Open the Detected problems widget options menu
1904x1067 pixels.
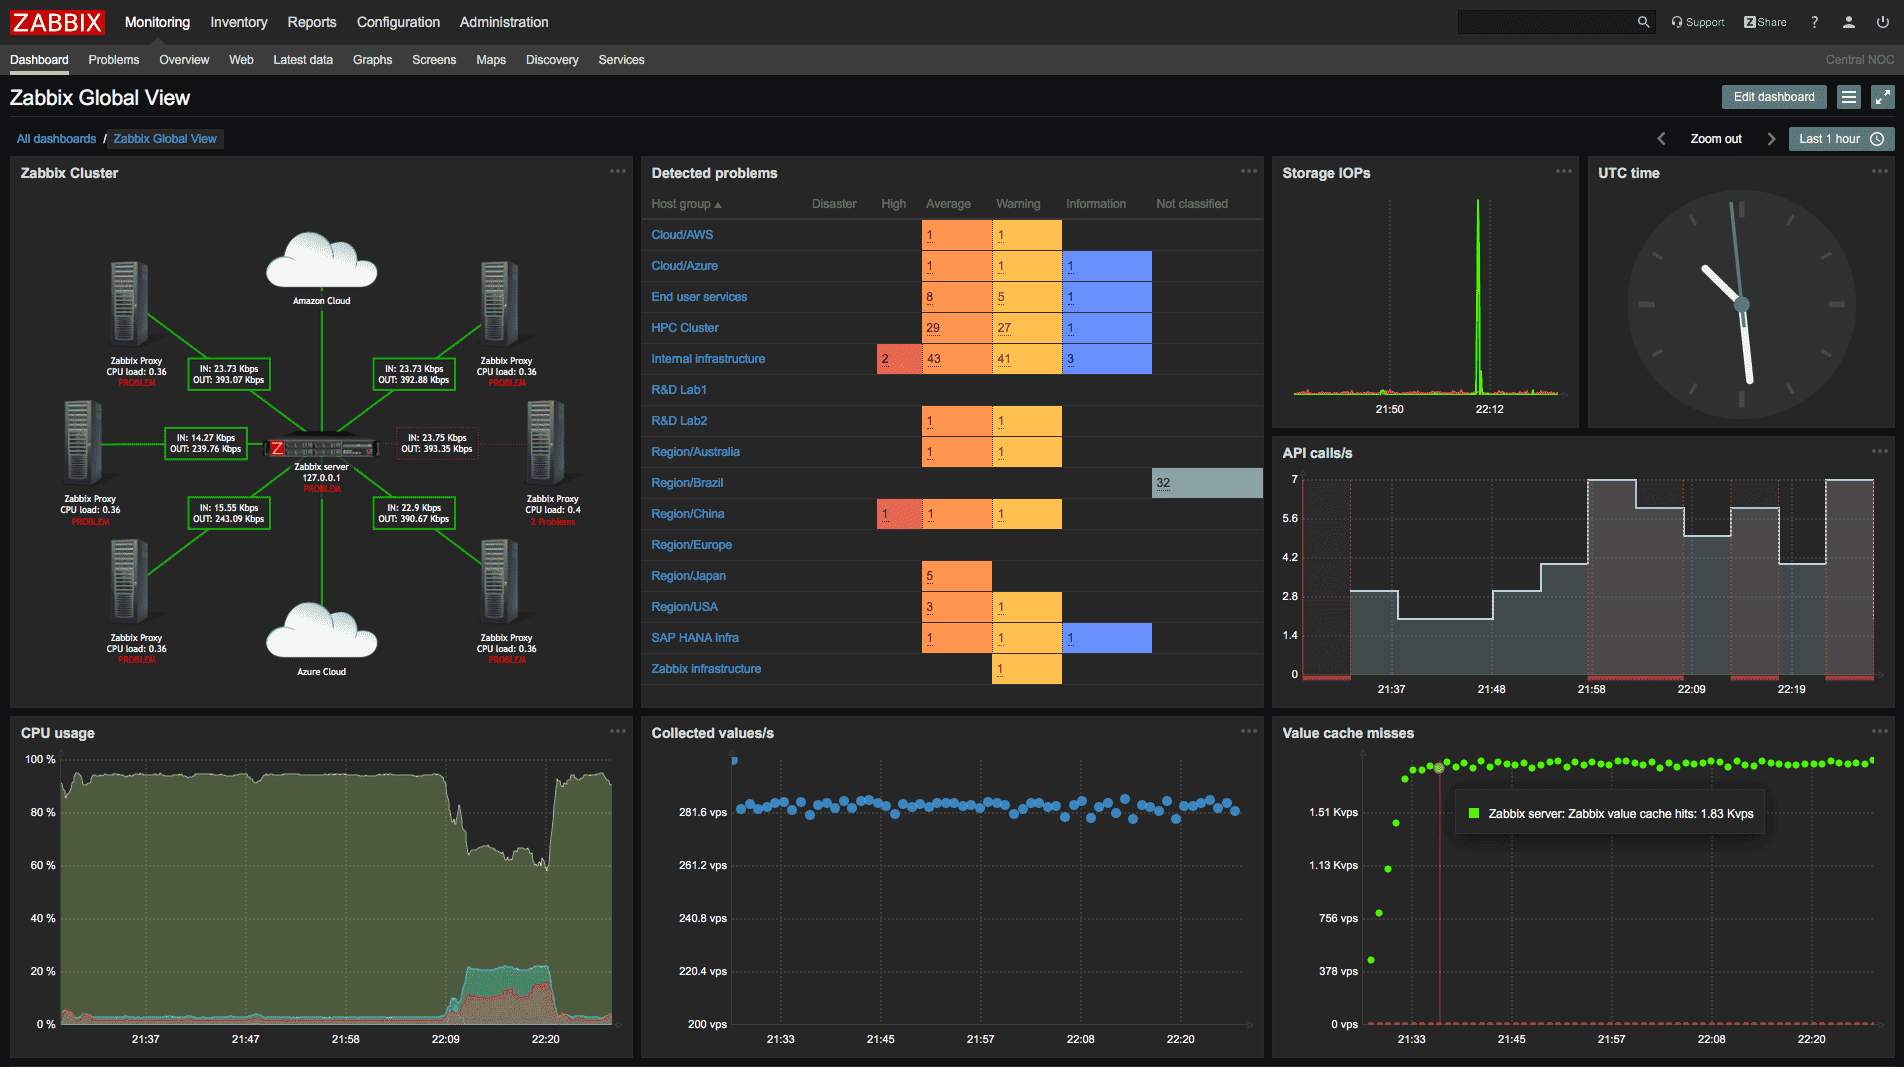tap(1249, 171)
